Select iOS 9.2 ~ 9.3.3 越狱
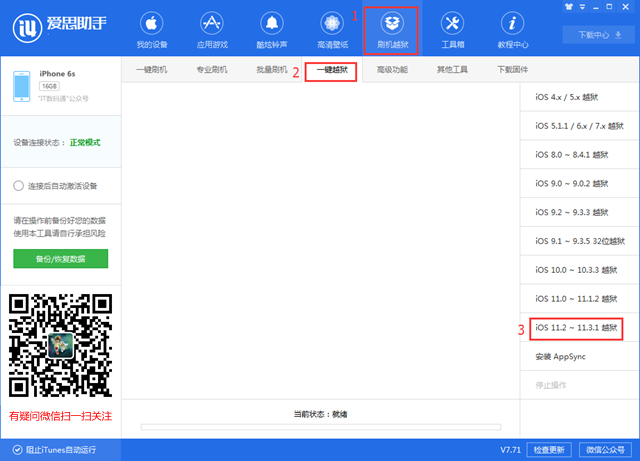Viewport: 640px width, 461px height. [x=579, y=212]
